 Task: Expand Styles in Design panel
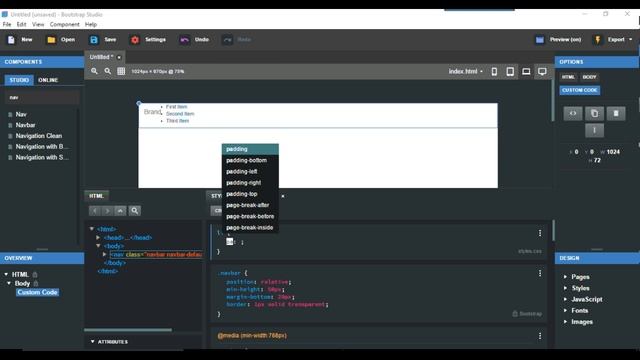(565, 288)
